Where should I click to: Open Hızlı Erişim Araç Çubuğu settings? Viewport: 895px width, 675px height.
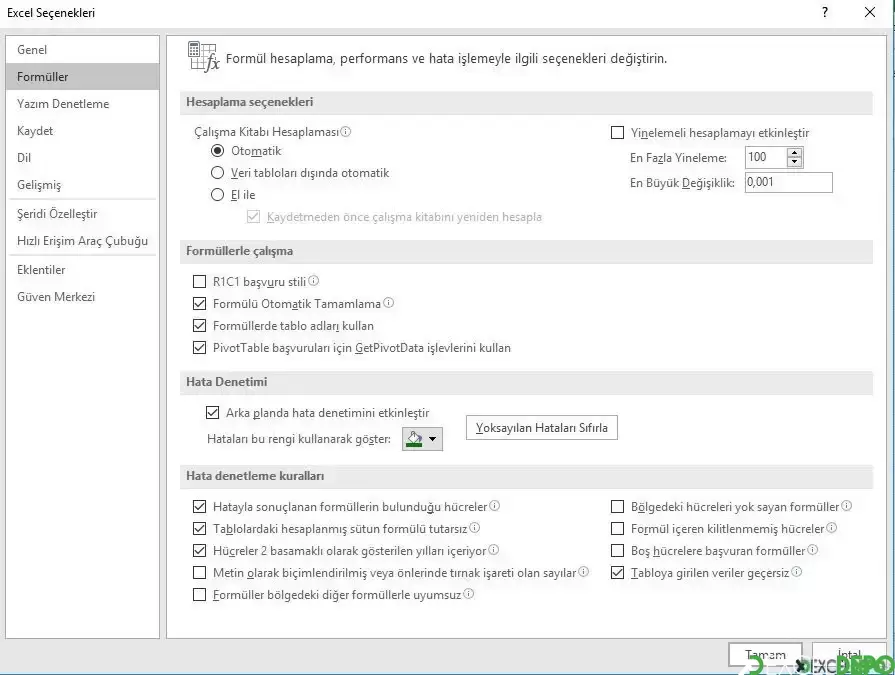pyautogui.click(x=82, y=241)
